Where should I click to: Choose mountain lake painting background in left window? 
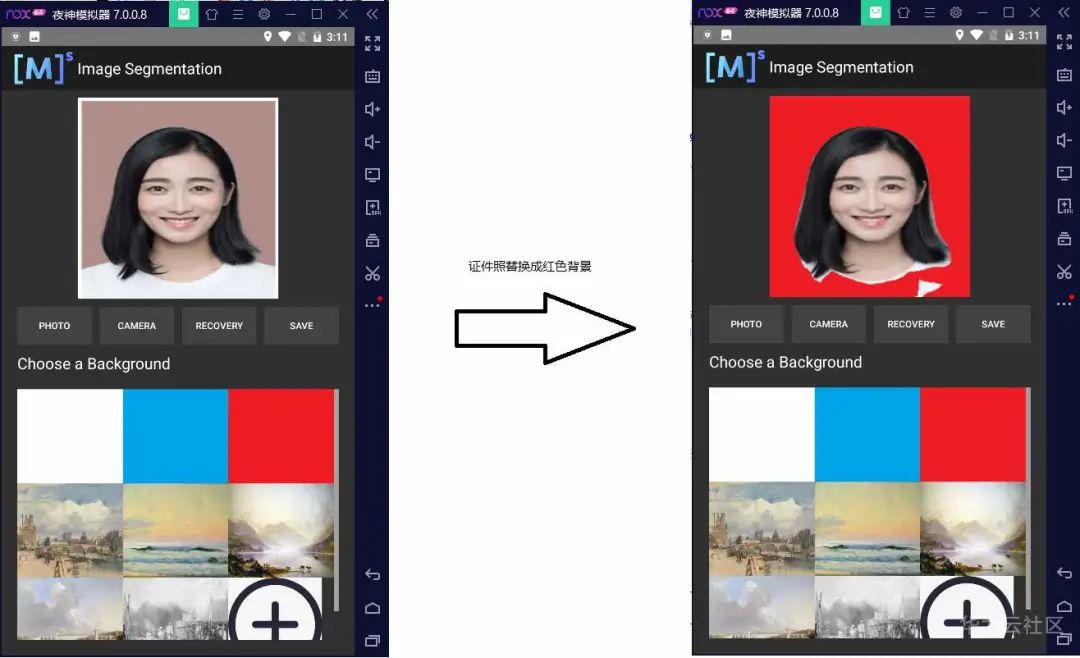(x=281, y=531)
